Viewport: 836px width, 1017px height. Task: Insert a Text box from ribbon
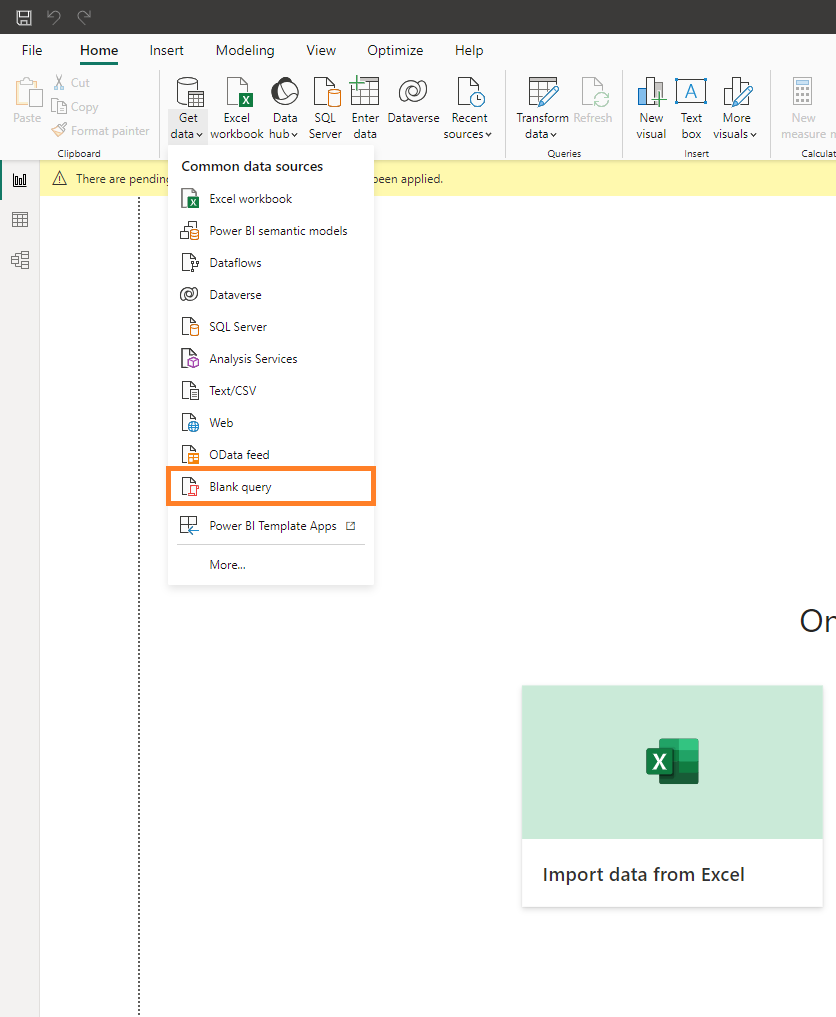pyautogui.click(x=691, y=108)
